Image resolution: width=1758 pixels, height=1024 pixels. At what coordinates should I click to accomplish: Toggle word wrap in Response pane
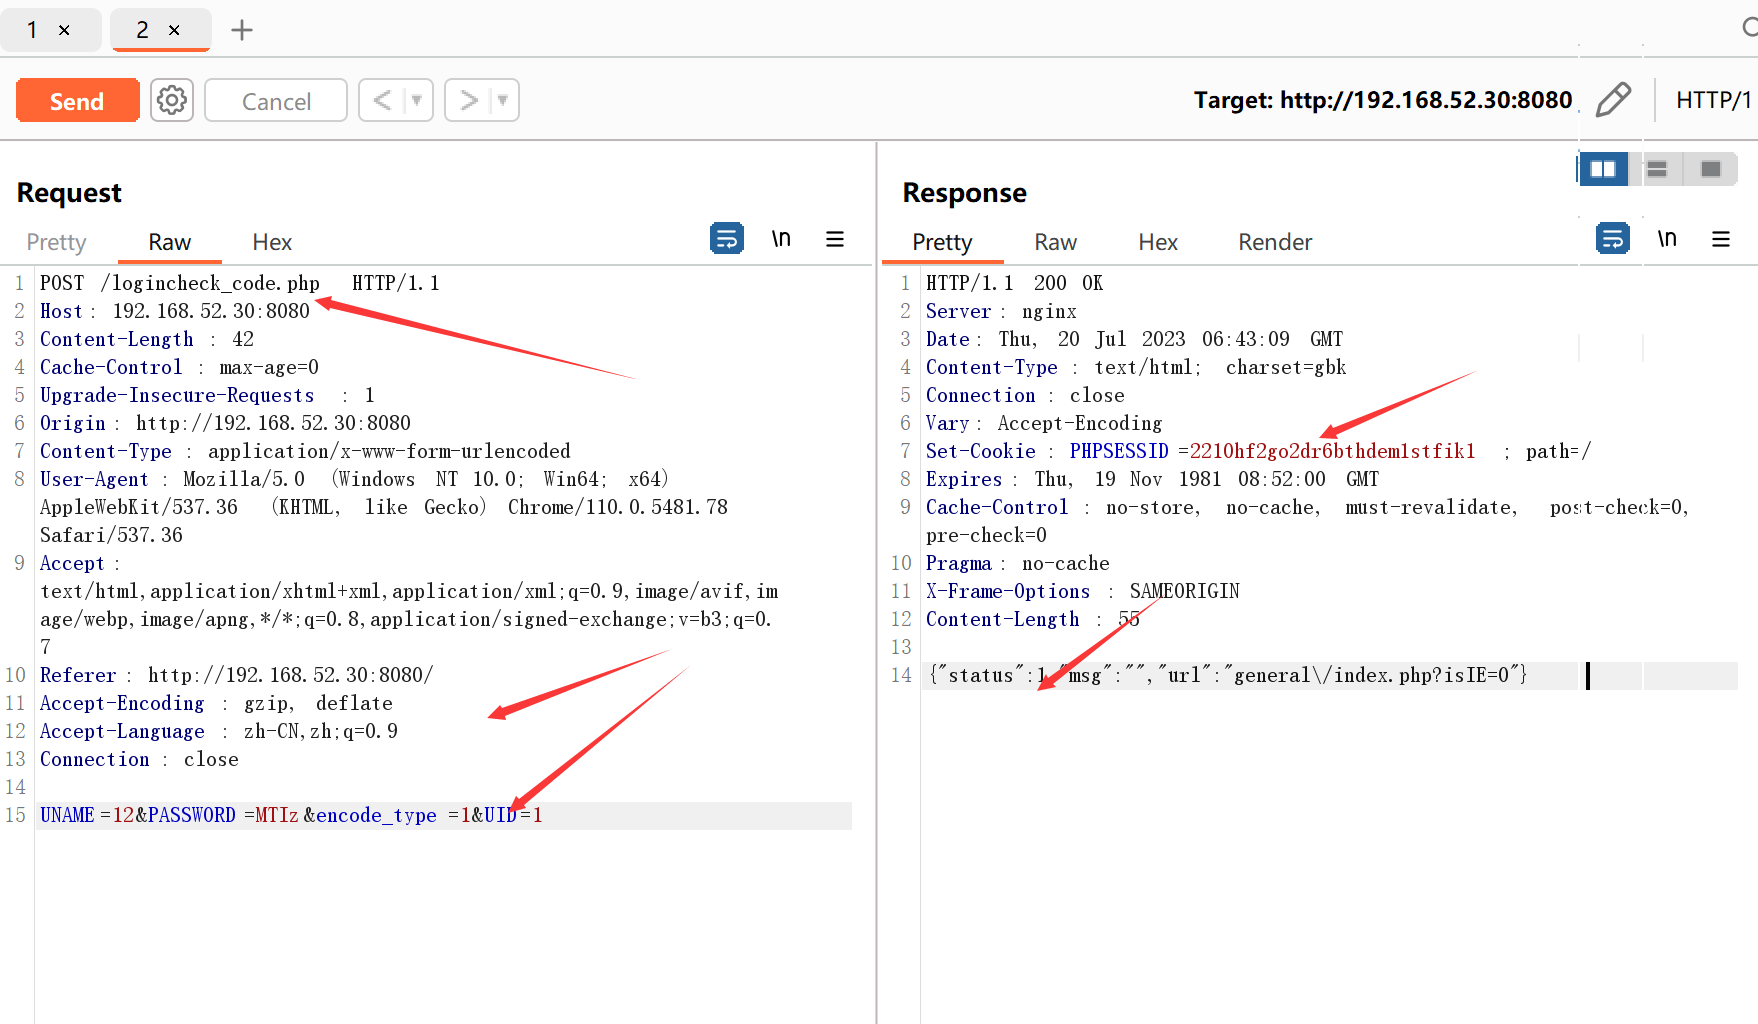point(1613,238)
